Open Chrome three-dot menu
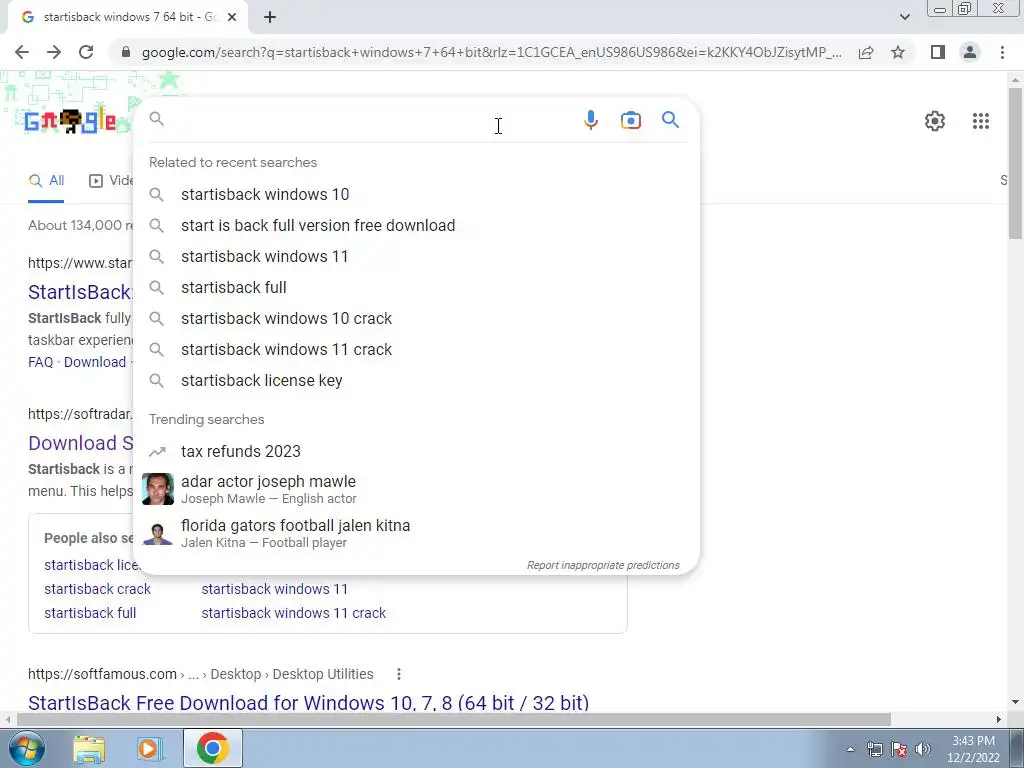Image resolution: width=1024 pixels, height=768 pixels. pyautogui.click(x=1002, y=52)
